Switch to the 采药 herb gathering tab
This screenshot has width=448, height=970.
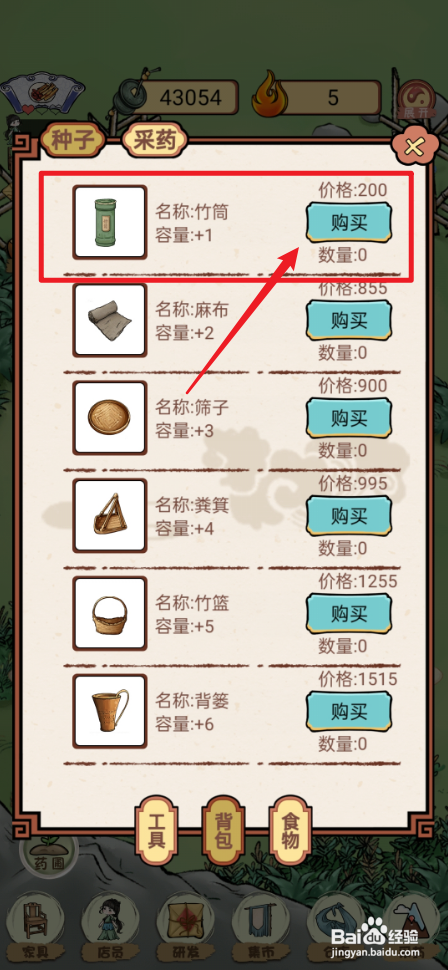(x=155, y=141)
